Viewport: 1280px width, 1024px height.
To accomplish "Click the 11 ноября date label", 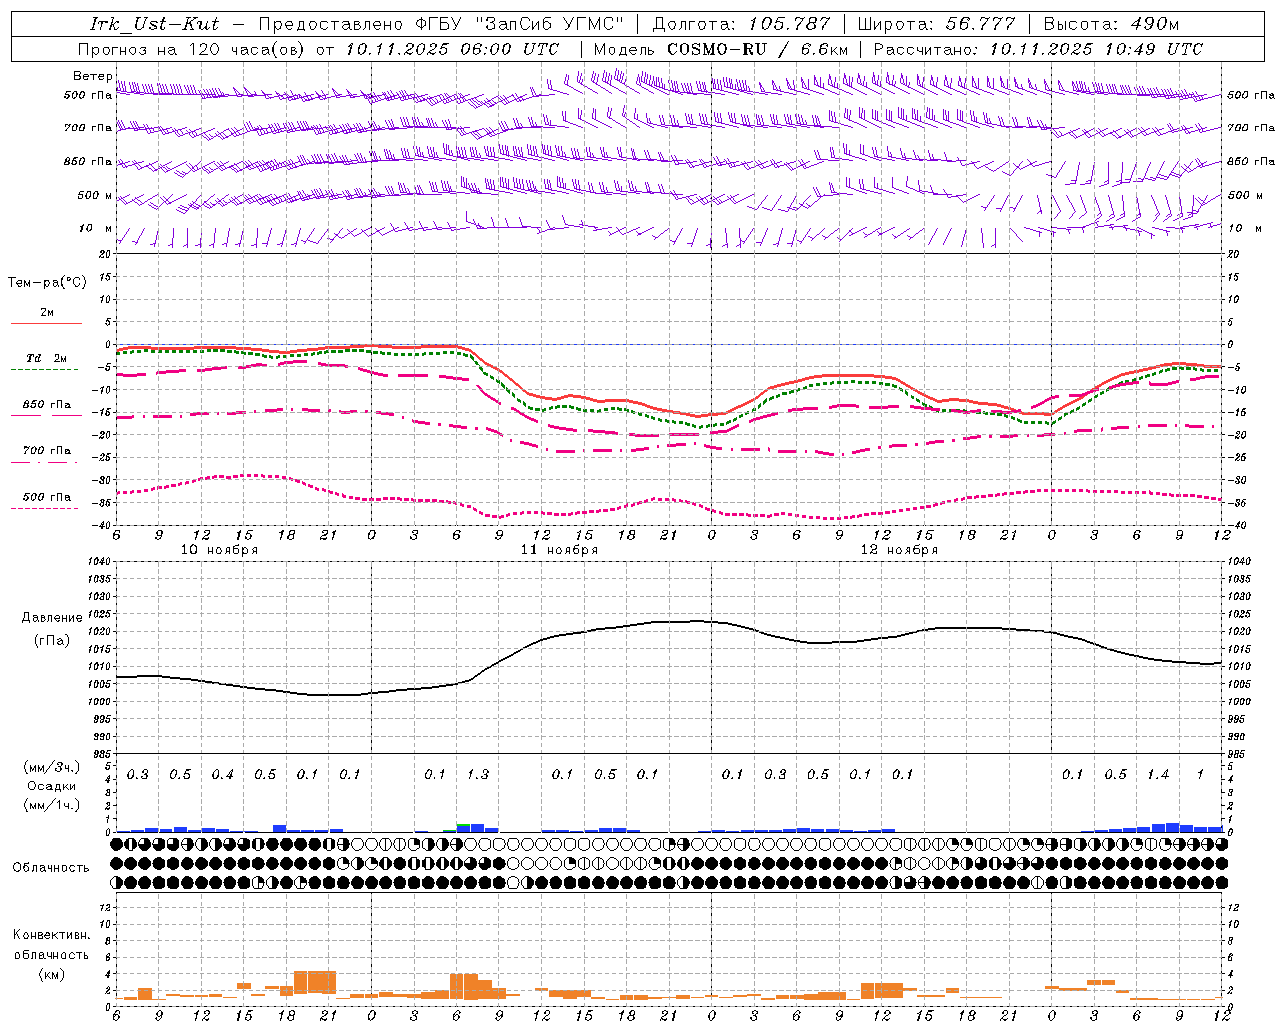I will click(559, 550).
